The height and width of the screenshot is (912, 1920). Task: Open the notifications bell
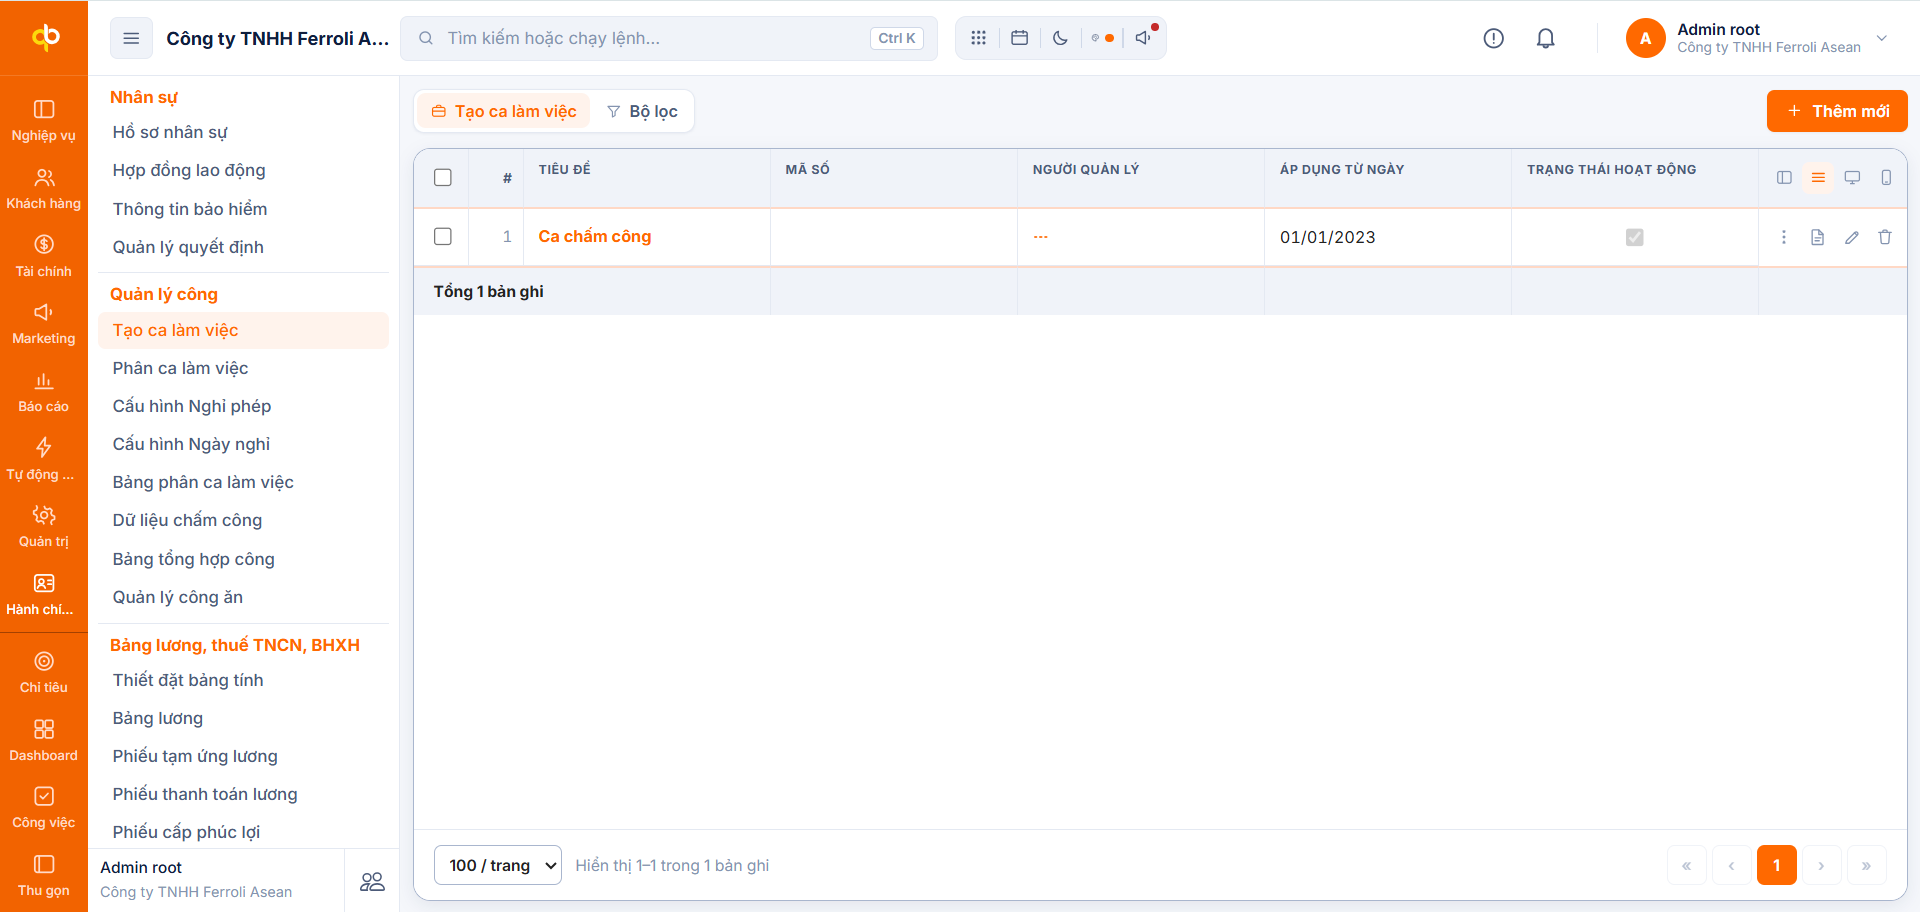1545,38
